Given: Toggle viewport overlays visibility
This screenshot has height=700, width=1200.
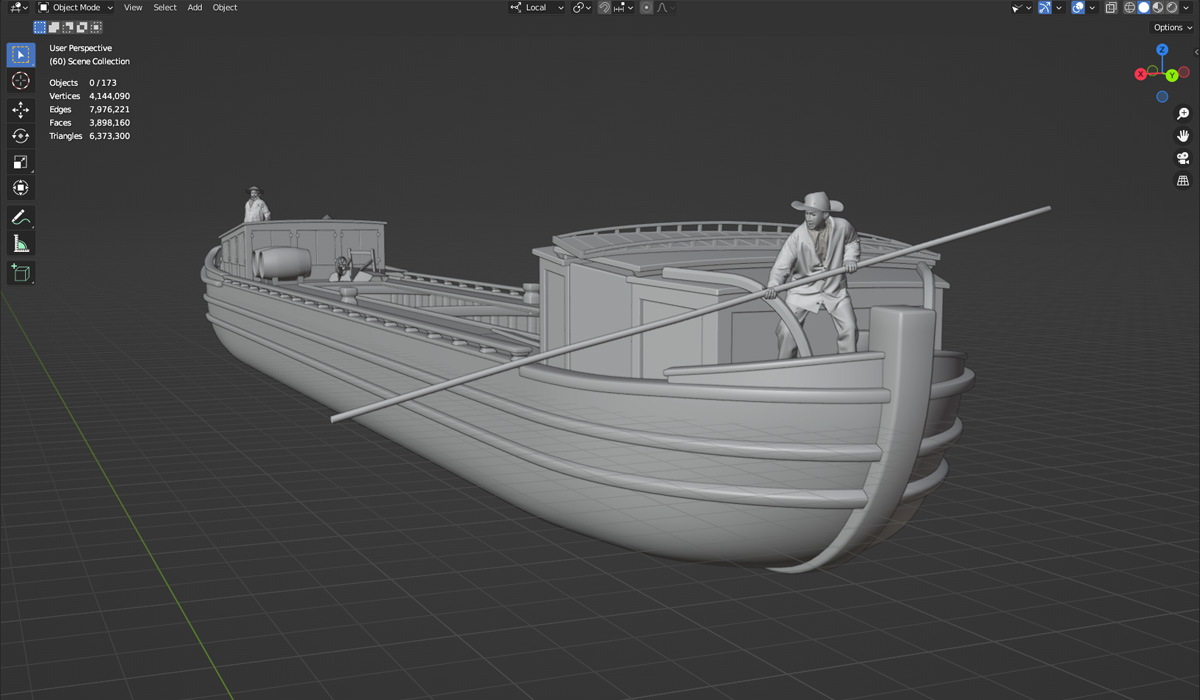Looking at the screenshot, I should [1078, 8].
